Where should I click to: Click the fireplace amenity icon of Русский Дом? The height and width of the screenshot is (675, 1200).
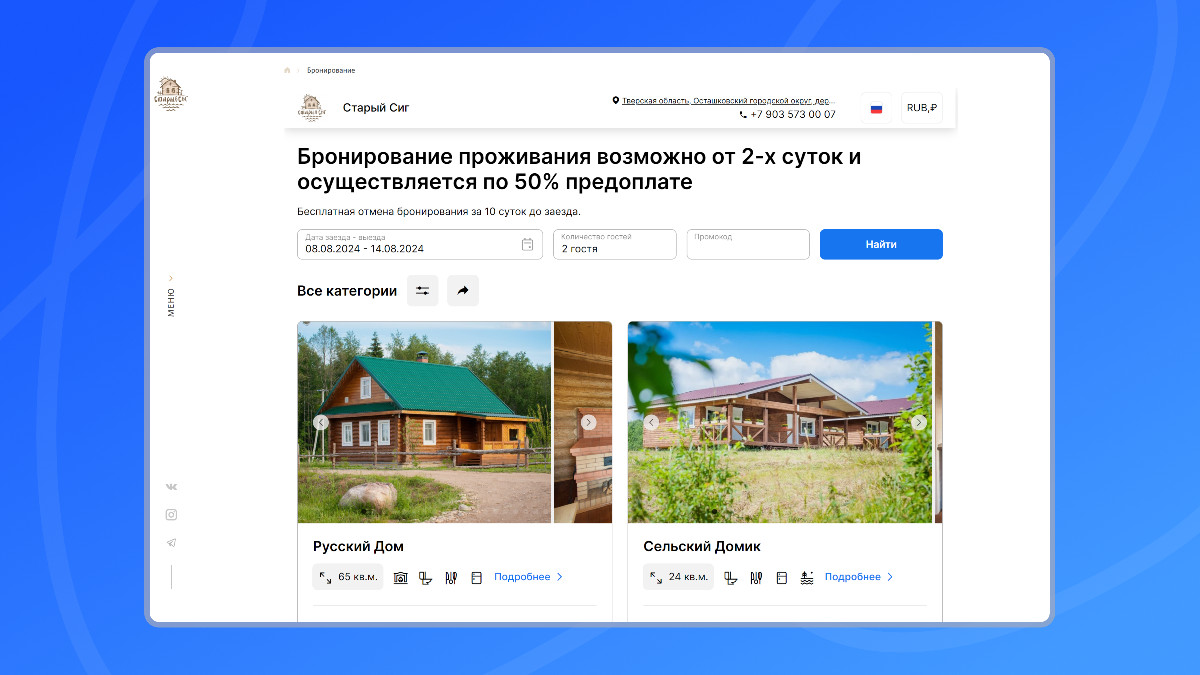pos(400,577)
